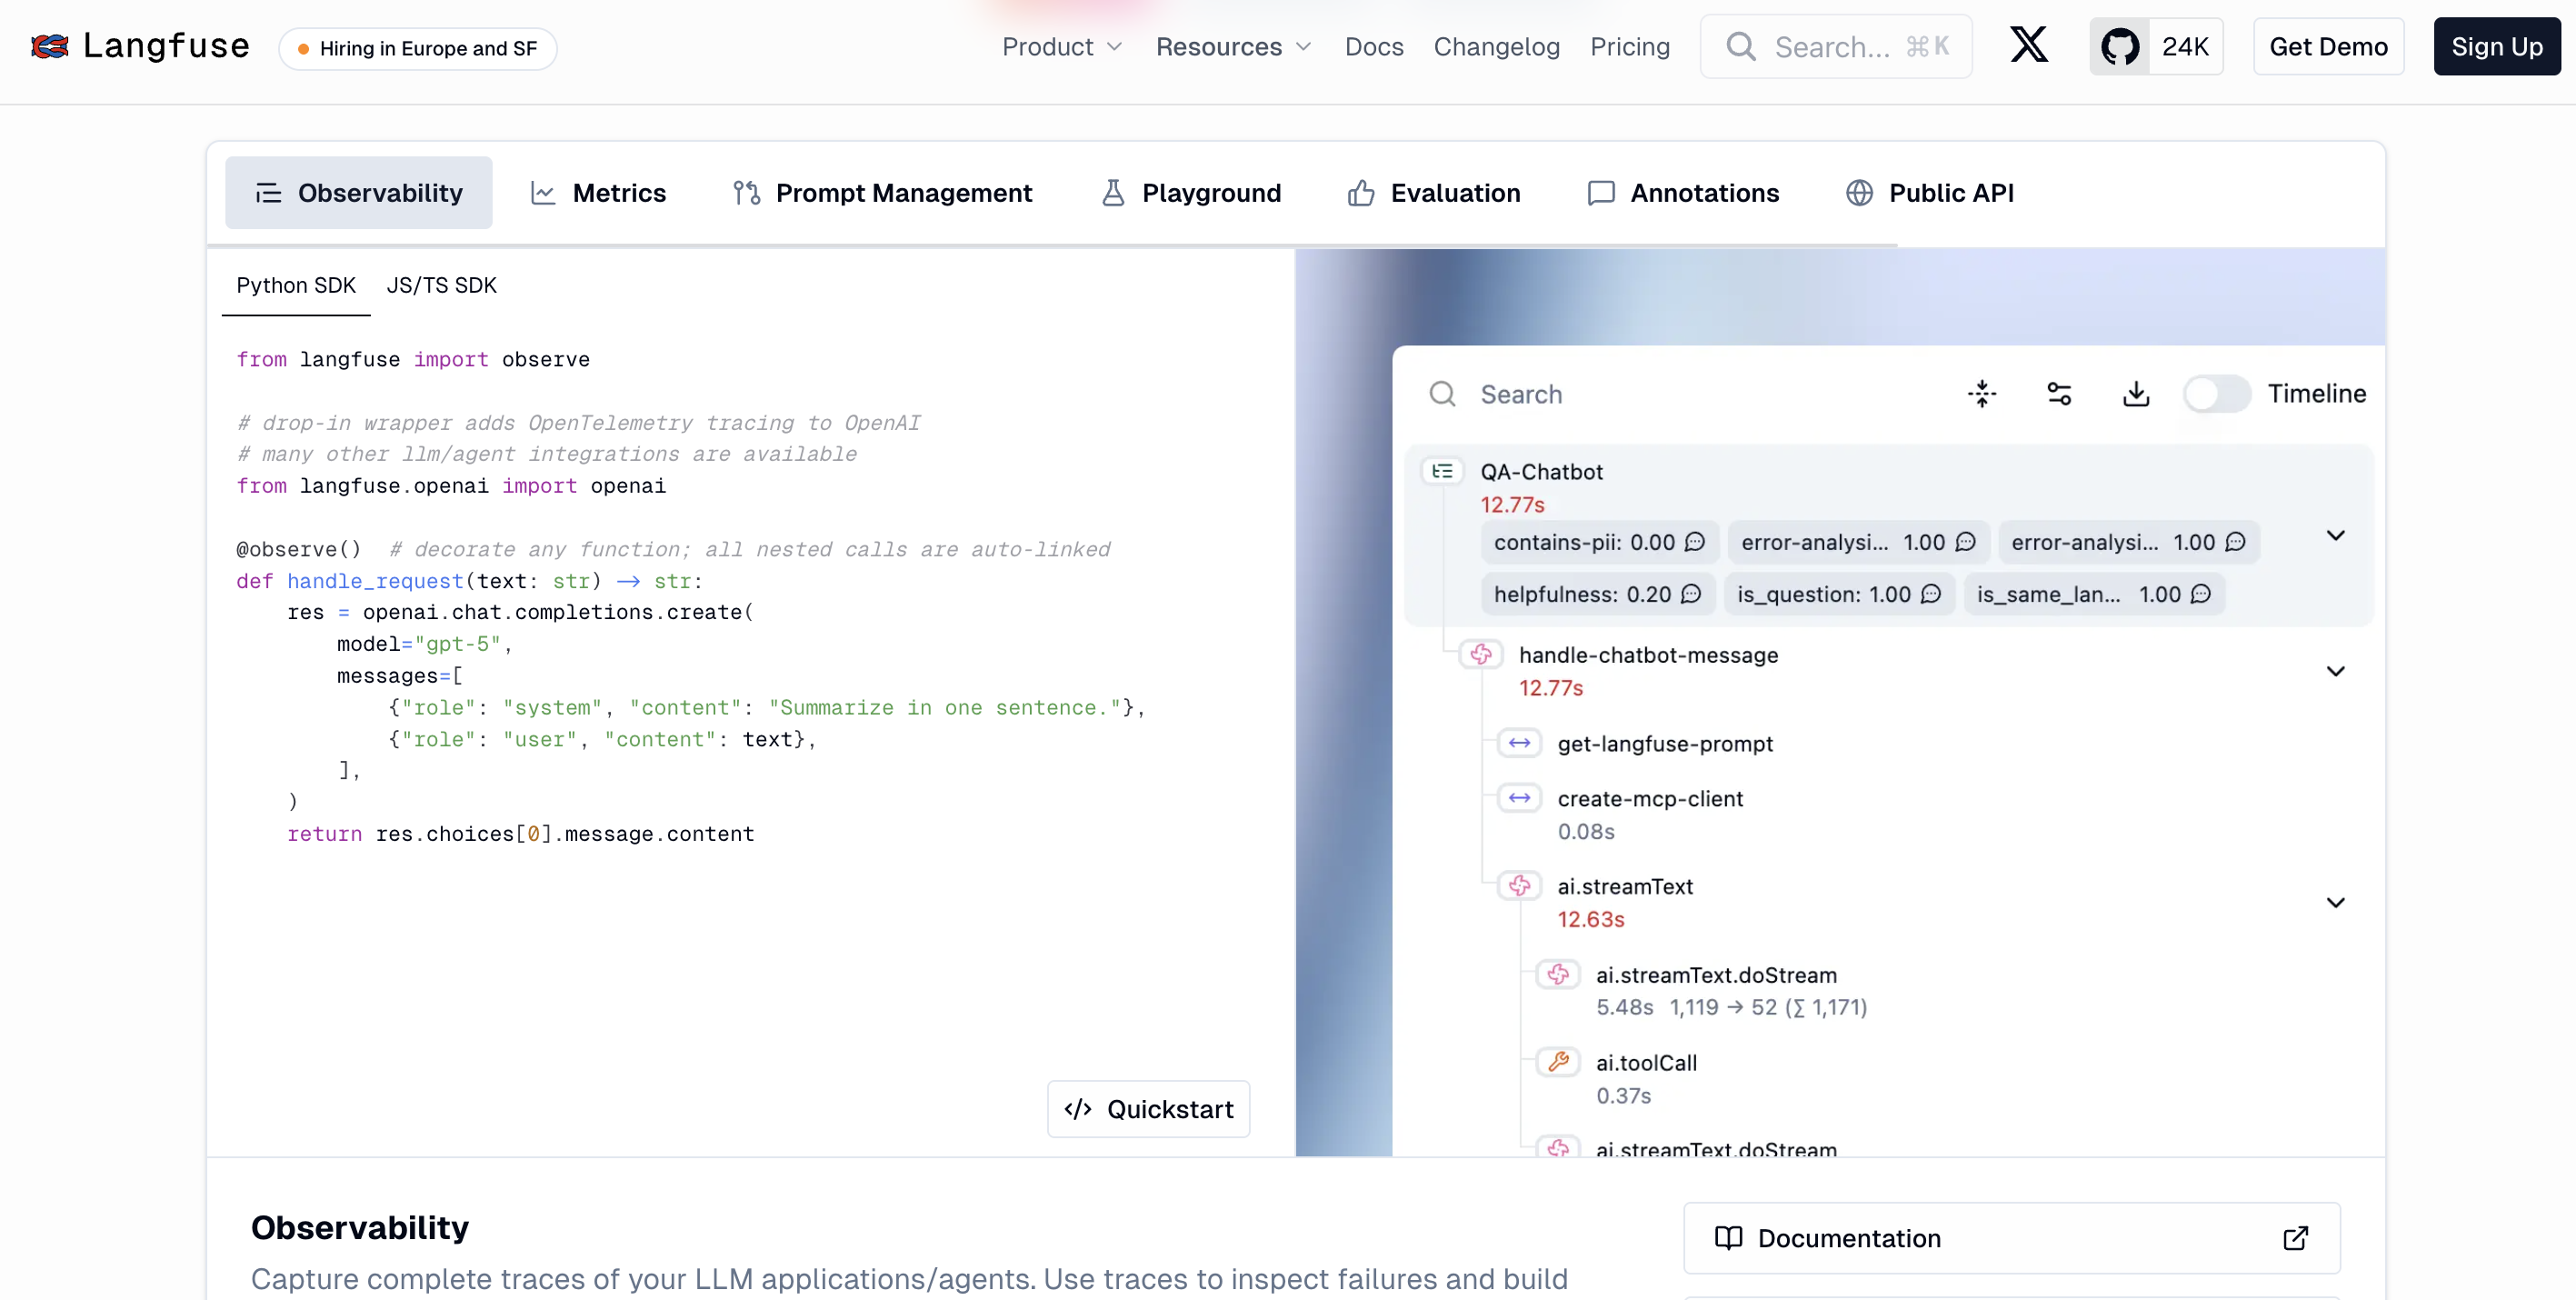
Task: Click the download icon in trace panel
Action: pyautogui.click(x=2135, y=394)
